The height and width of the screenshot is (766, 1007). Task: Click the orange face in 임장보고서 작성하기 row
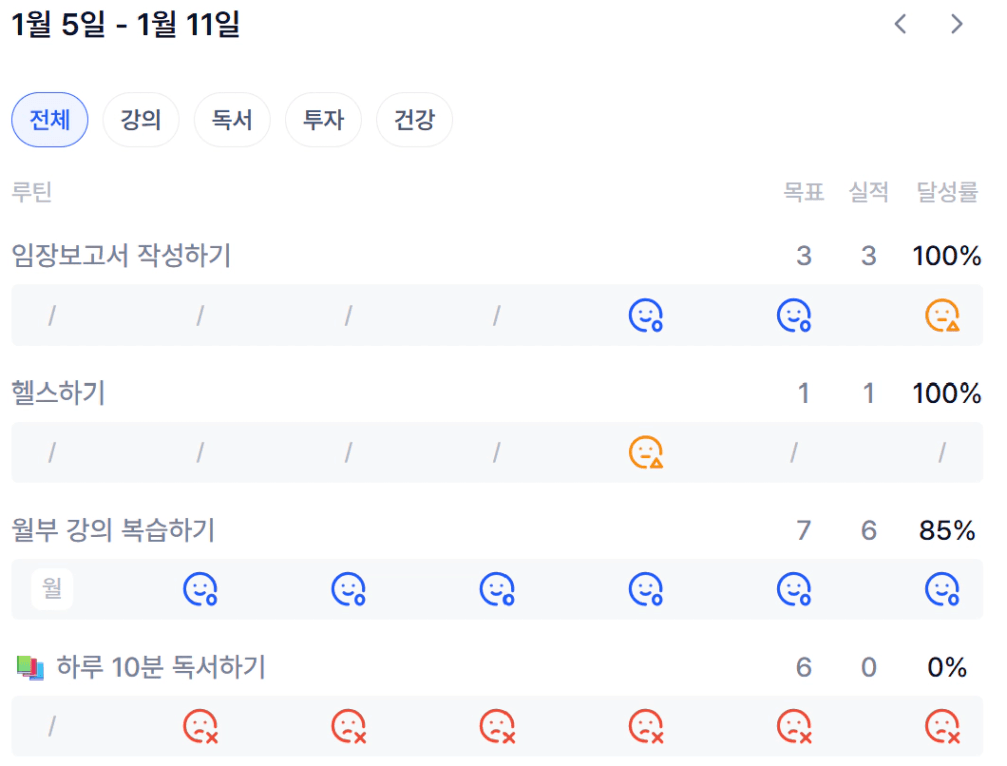click(x=942, y=316)
